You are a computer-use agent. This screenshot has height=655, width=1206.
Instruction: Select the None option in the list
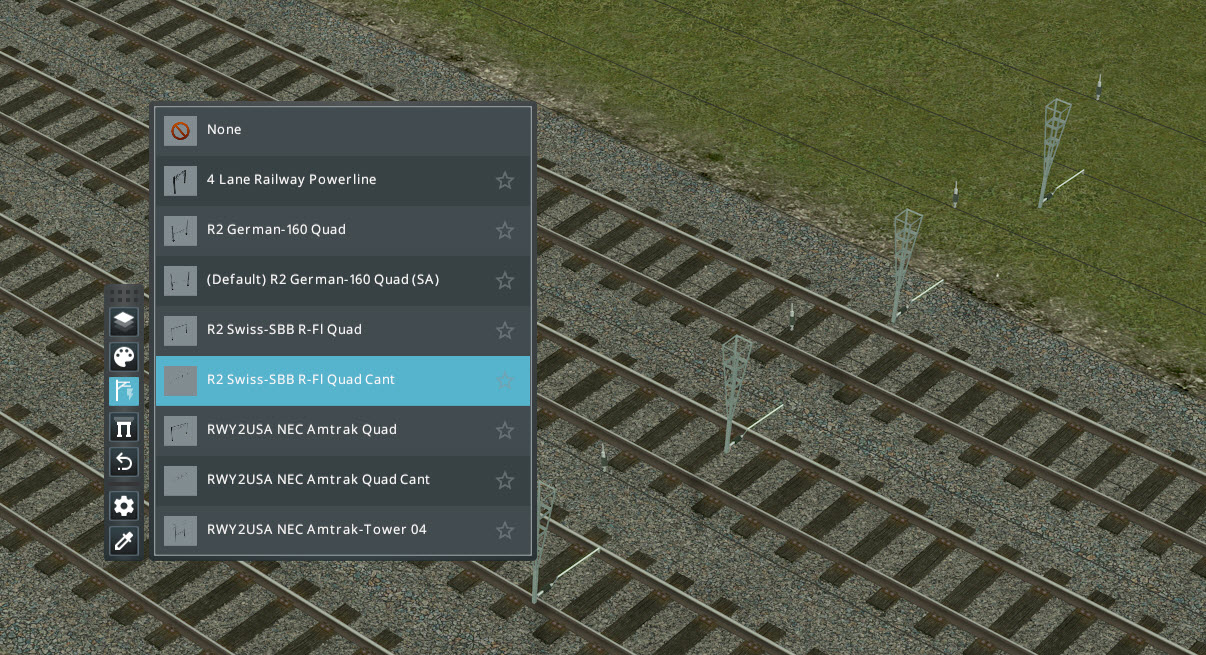pos(343,130)
